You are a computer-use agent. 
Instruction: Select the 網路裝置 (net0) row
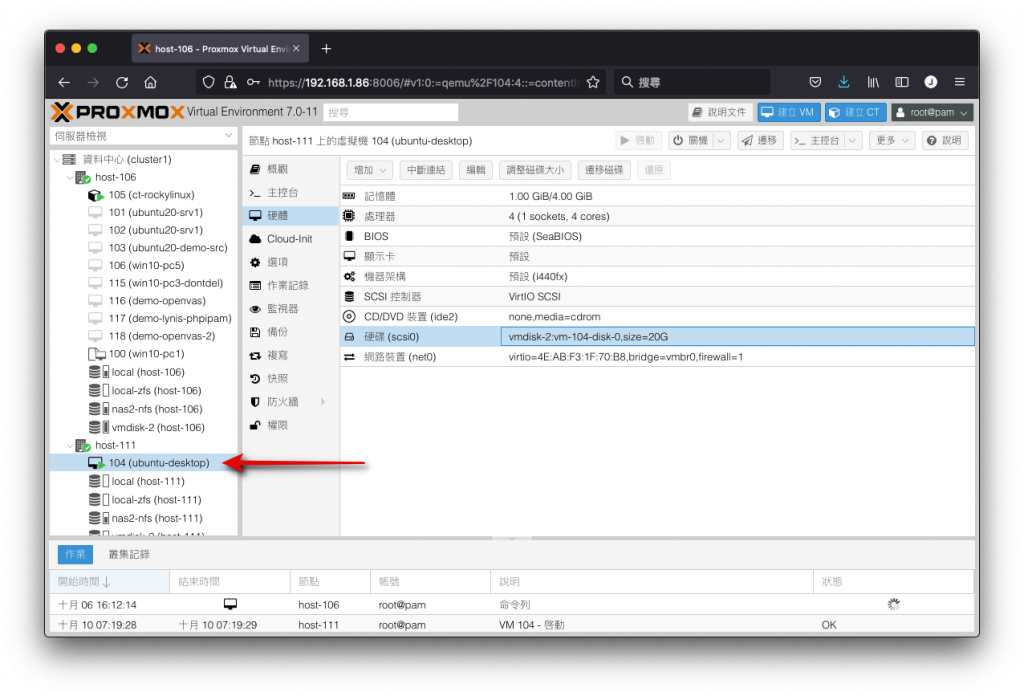pos(658,357)
